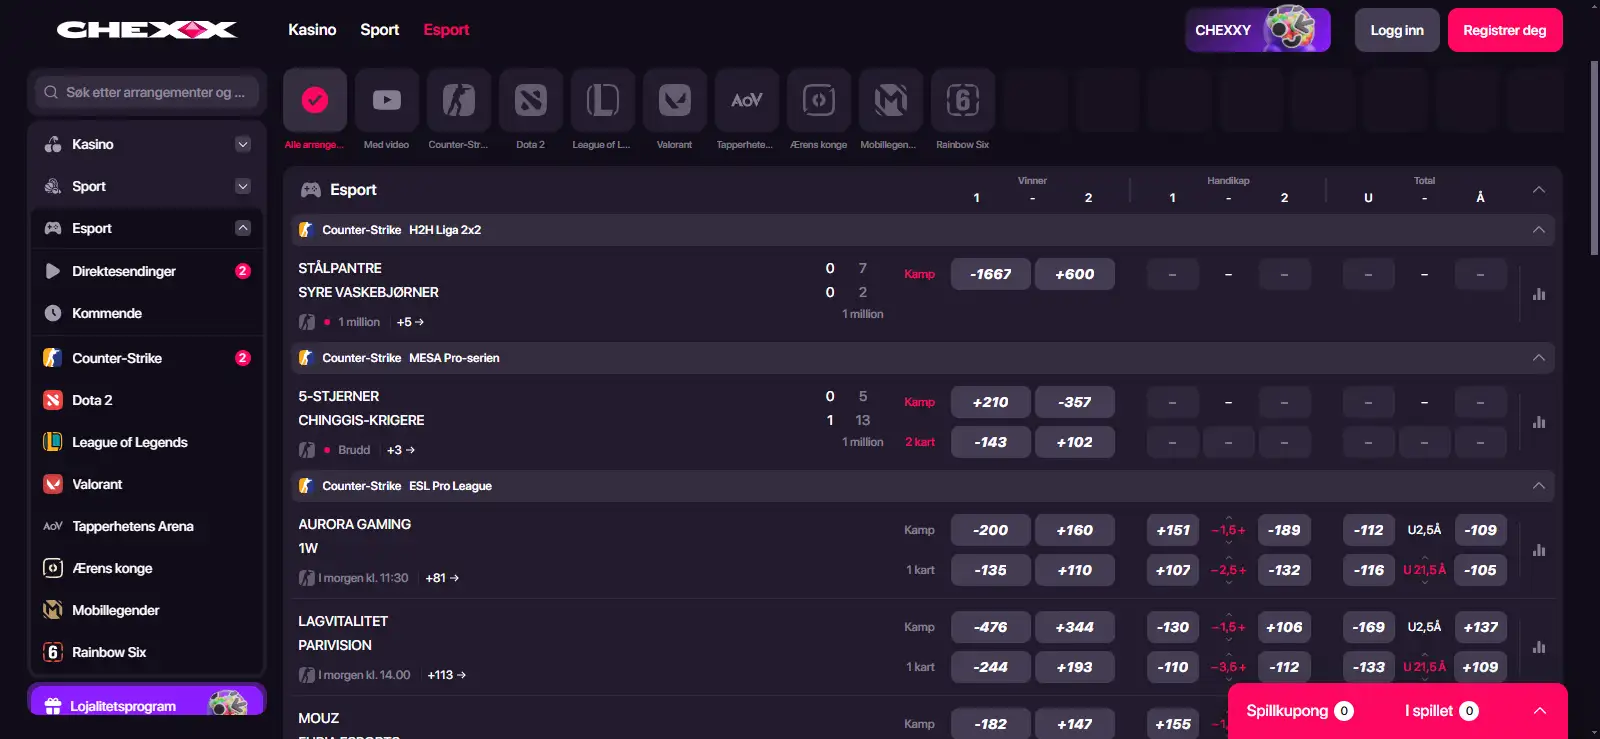Collapse the H2H Liga 2x2 league

coord(1539,230)
